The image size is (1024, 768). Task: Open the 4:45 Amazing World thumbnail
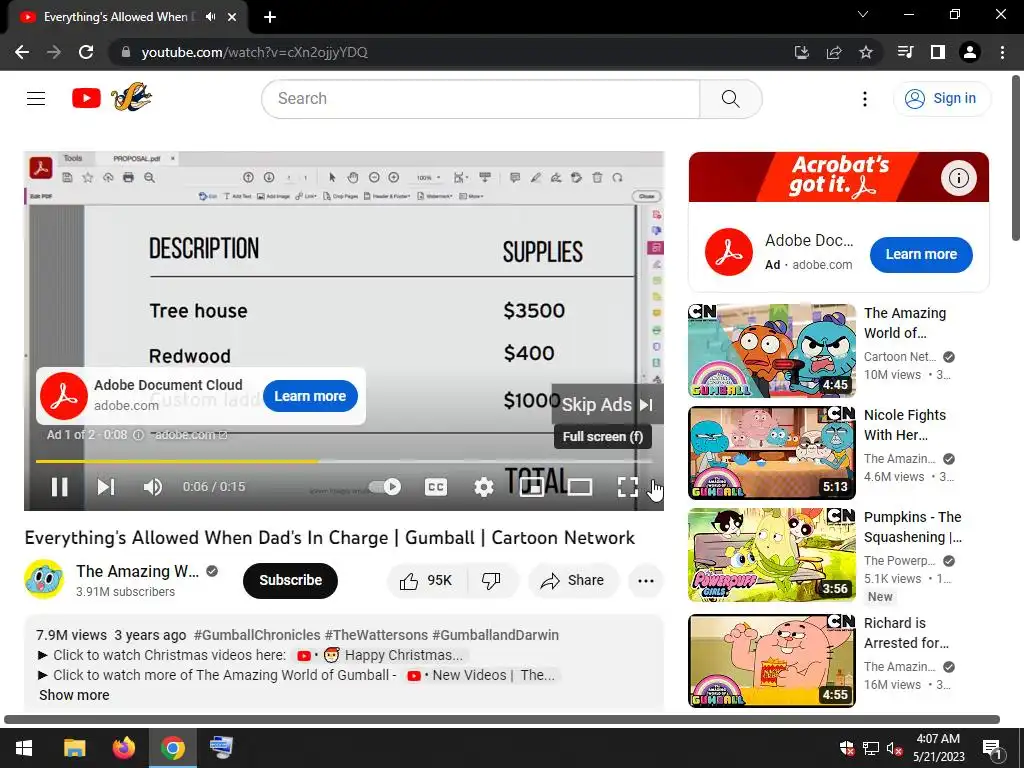[x=772, y=350]
